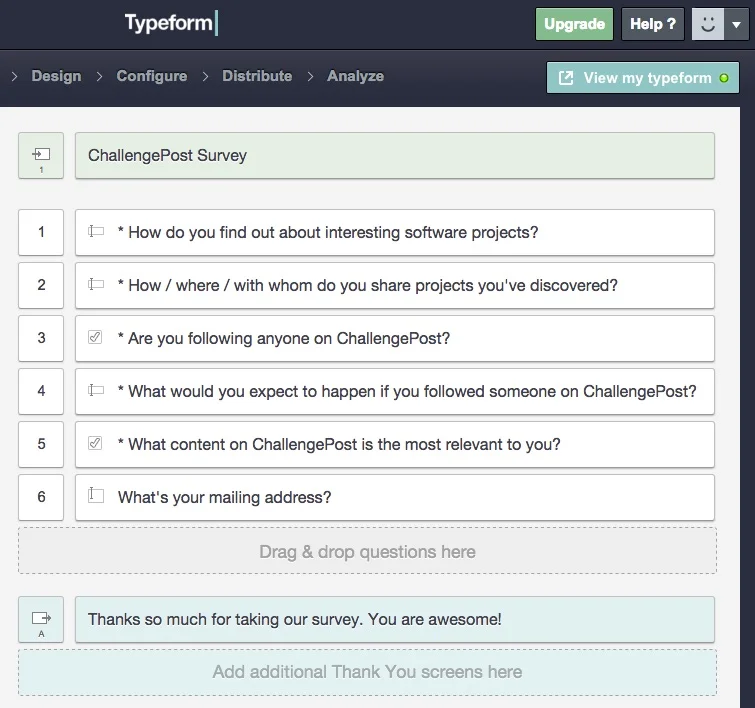Screen dimensions: 755x708
Task: Open question 'Are you following anyone on ChallengePost?'
Action: click(x=395, y=338)
